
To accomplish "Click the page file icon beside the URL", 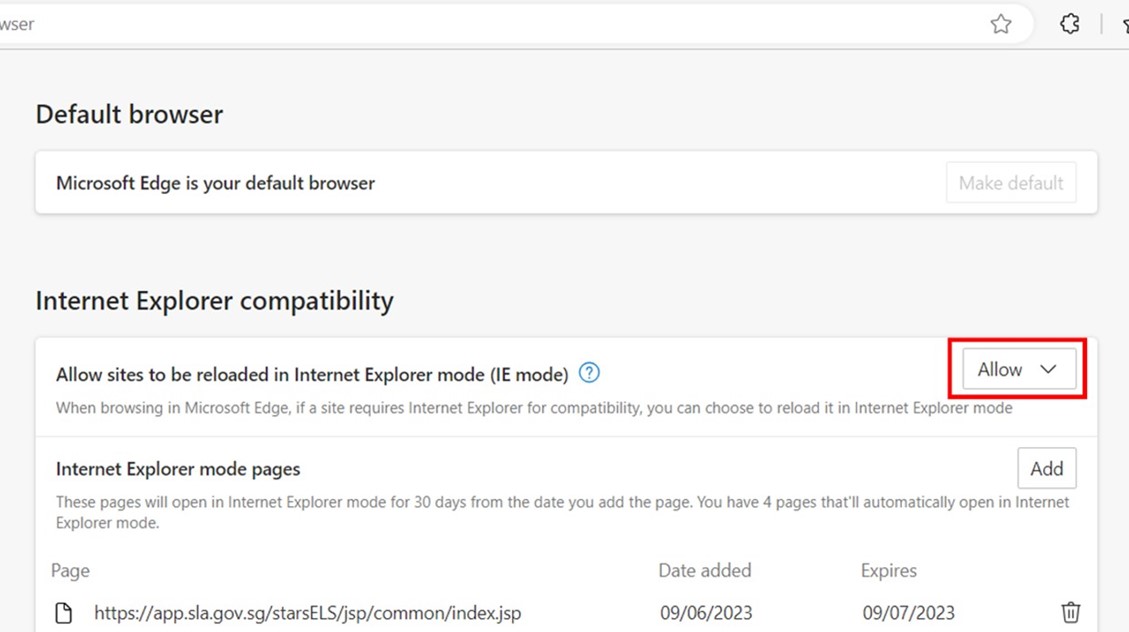I will [64, 613].
